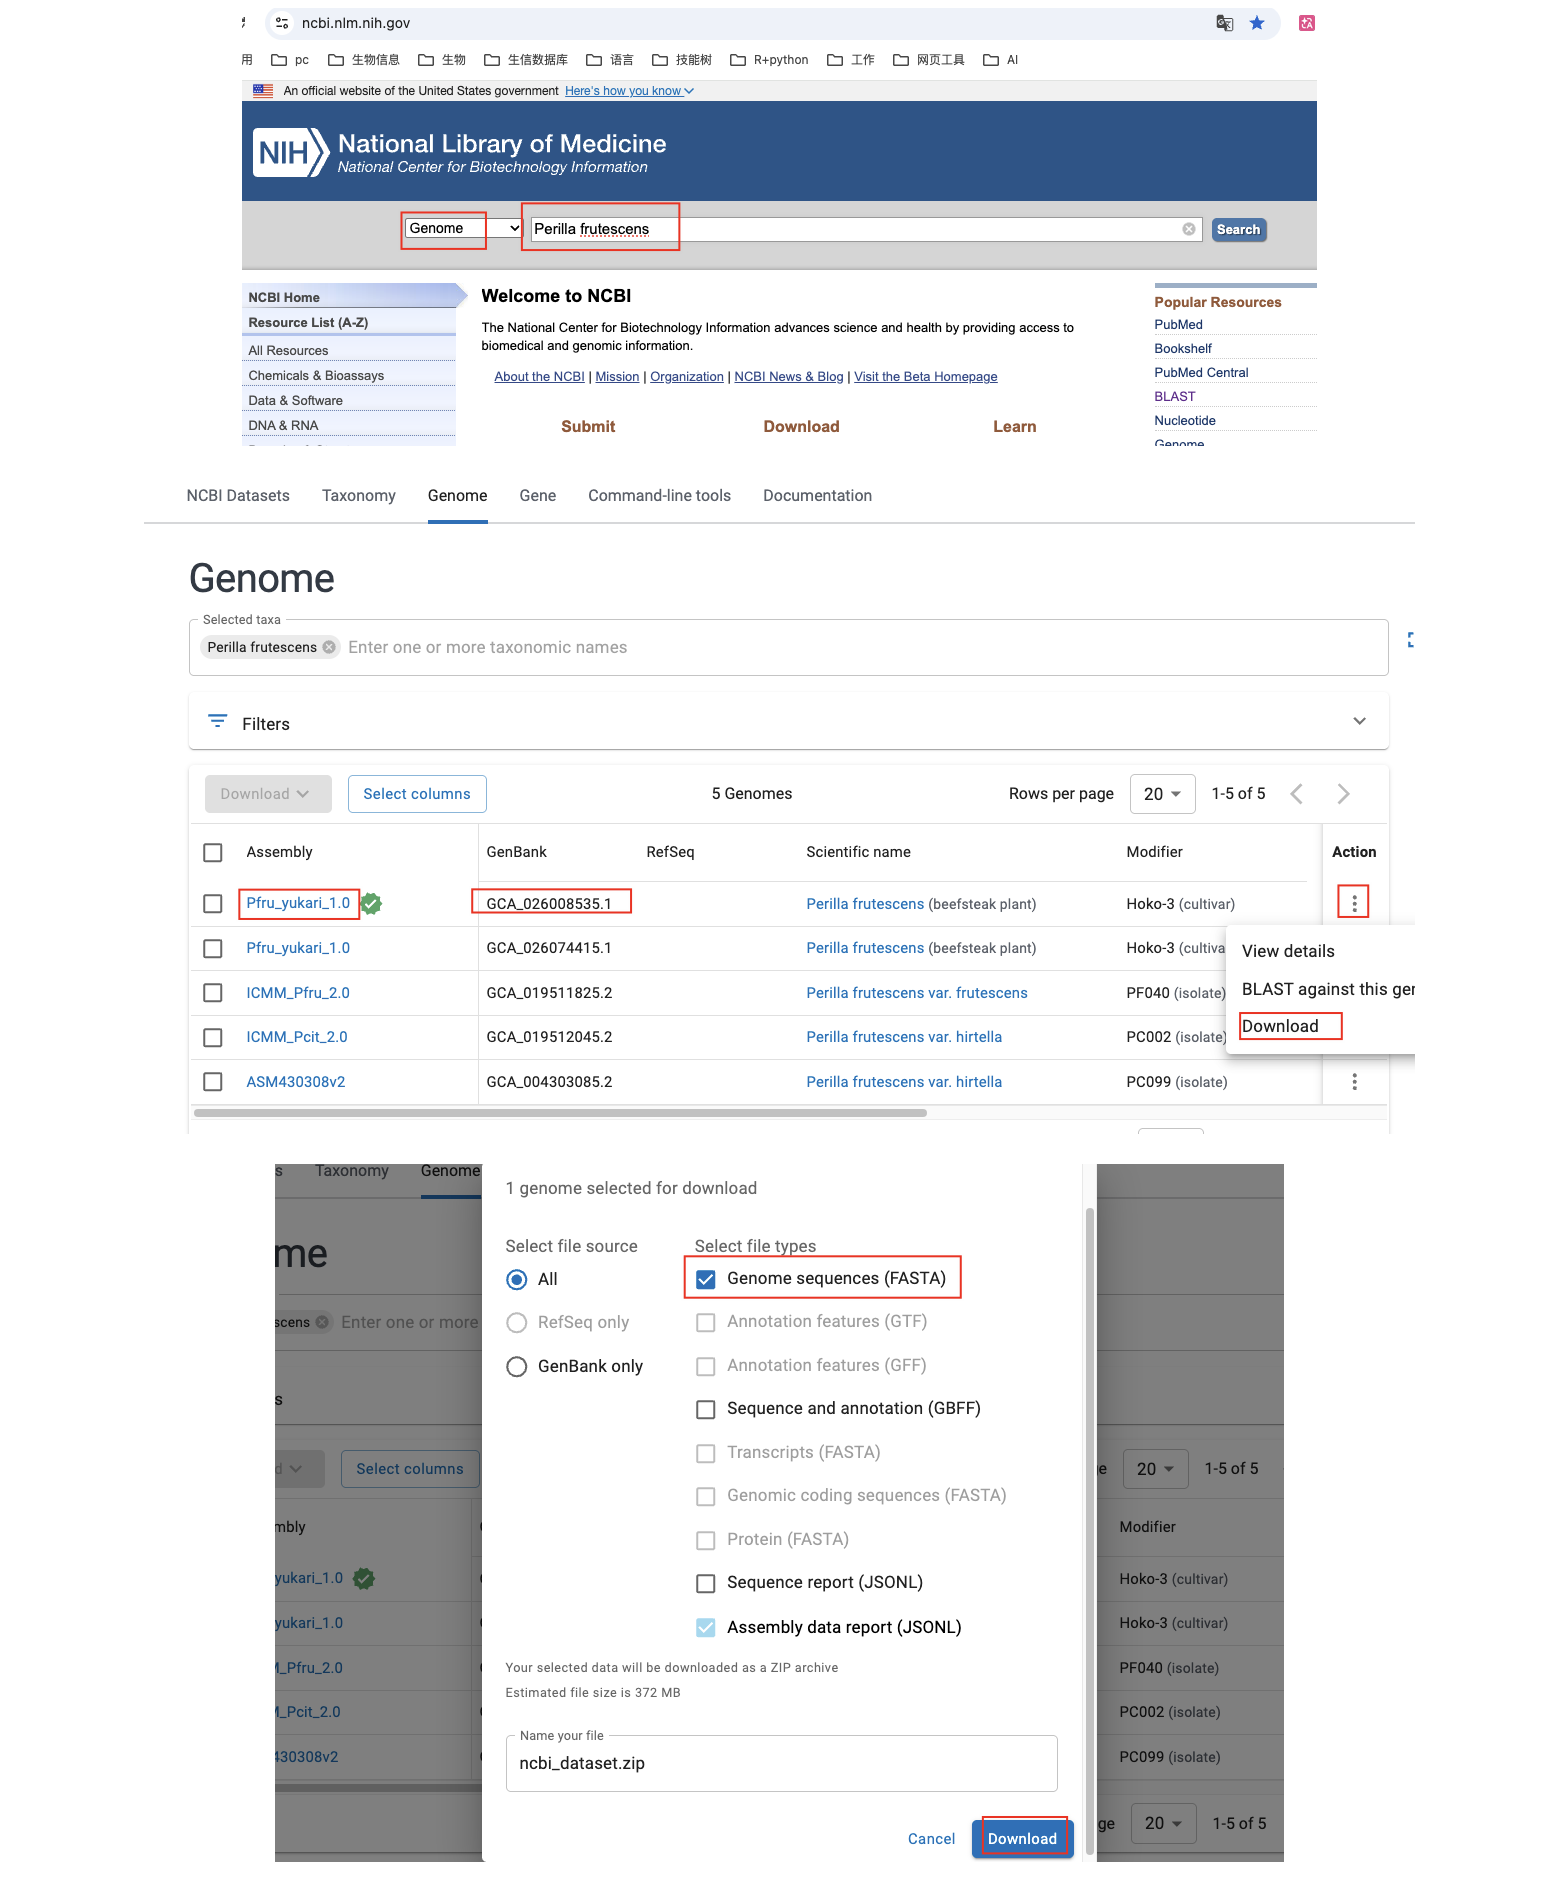Select the All file source radio
Screen dimensions: 1550x1884
[517, 1280]
